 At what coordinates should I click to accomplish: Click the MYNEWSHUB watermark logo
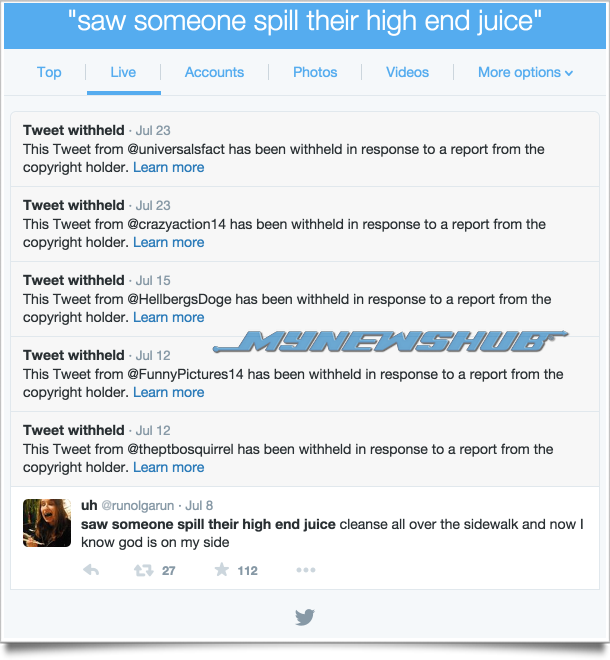390,341
